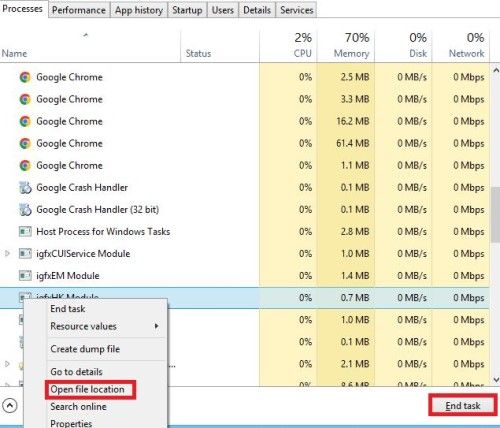Click the igfxEM Module icon

click(x=25, y=276)
